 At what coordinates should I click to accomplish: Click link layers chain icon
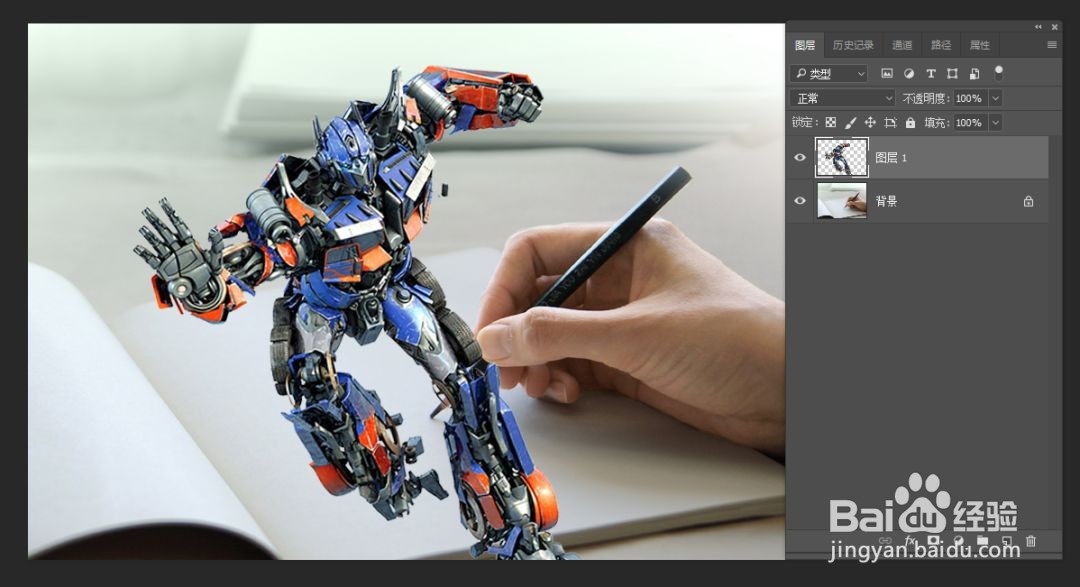[x=885, y=541]
